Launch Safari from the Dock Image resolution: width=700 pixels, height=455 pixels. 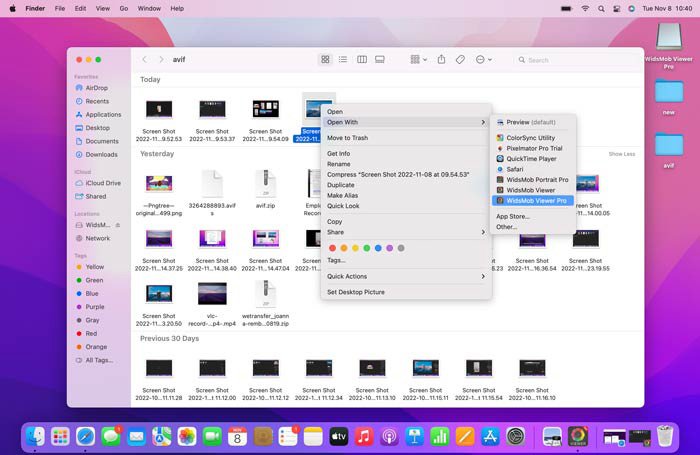click(85, 436)
